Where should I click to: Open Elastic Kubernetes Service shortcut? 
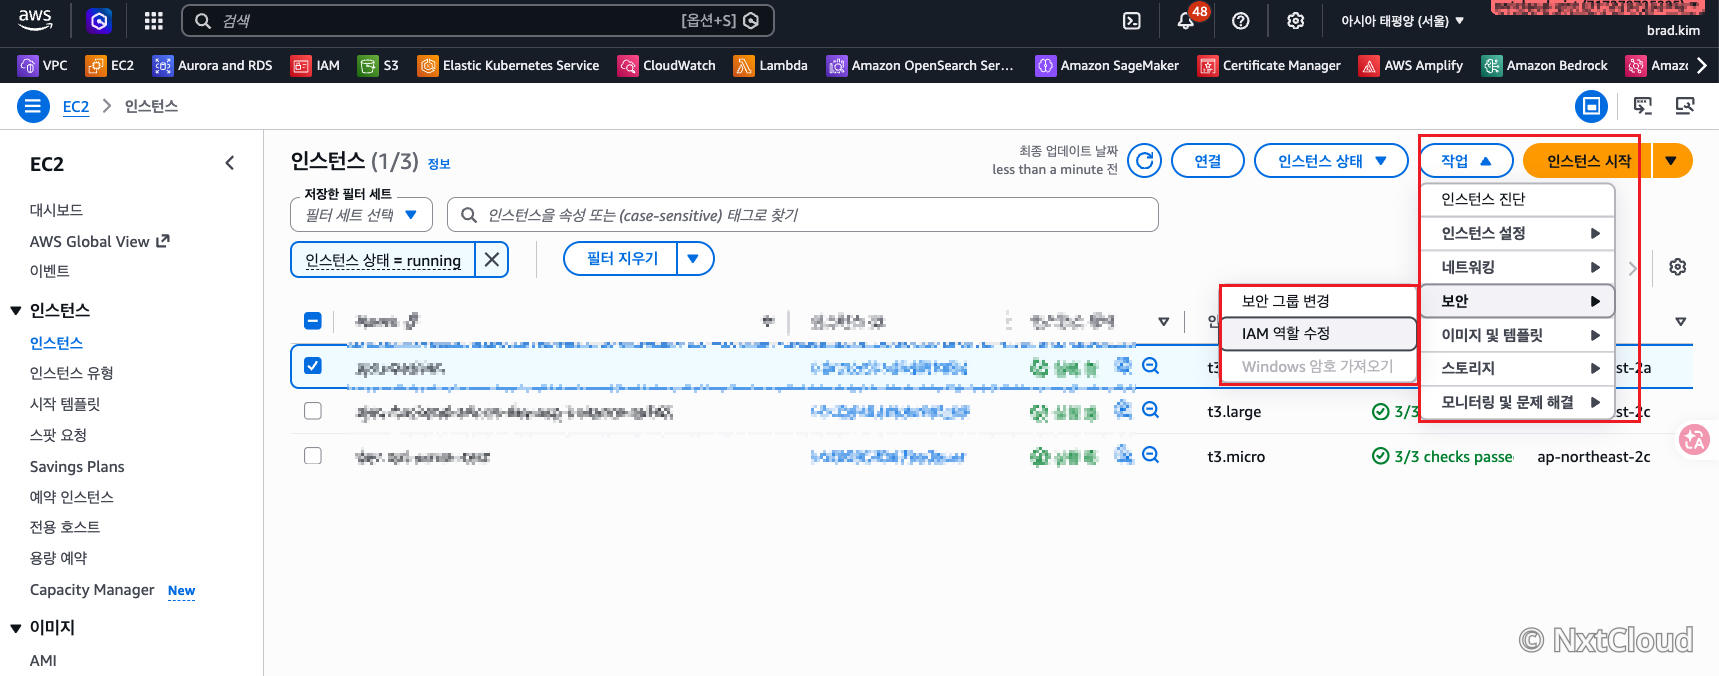pyautogui.click(x=508, y=65)
